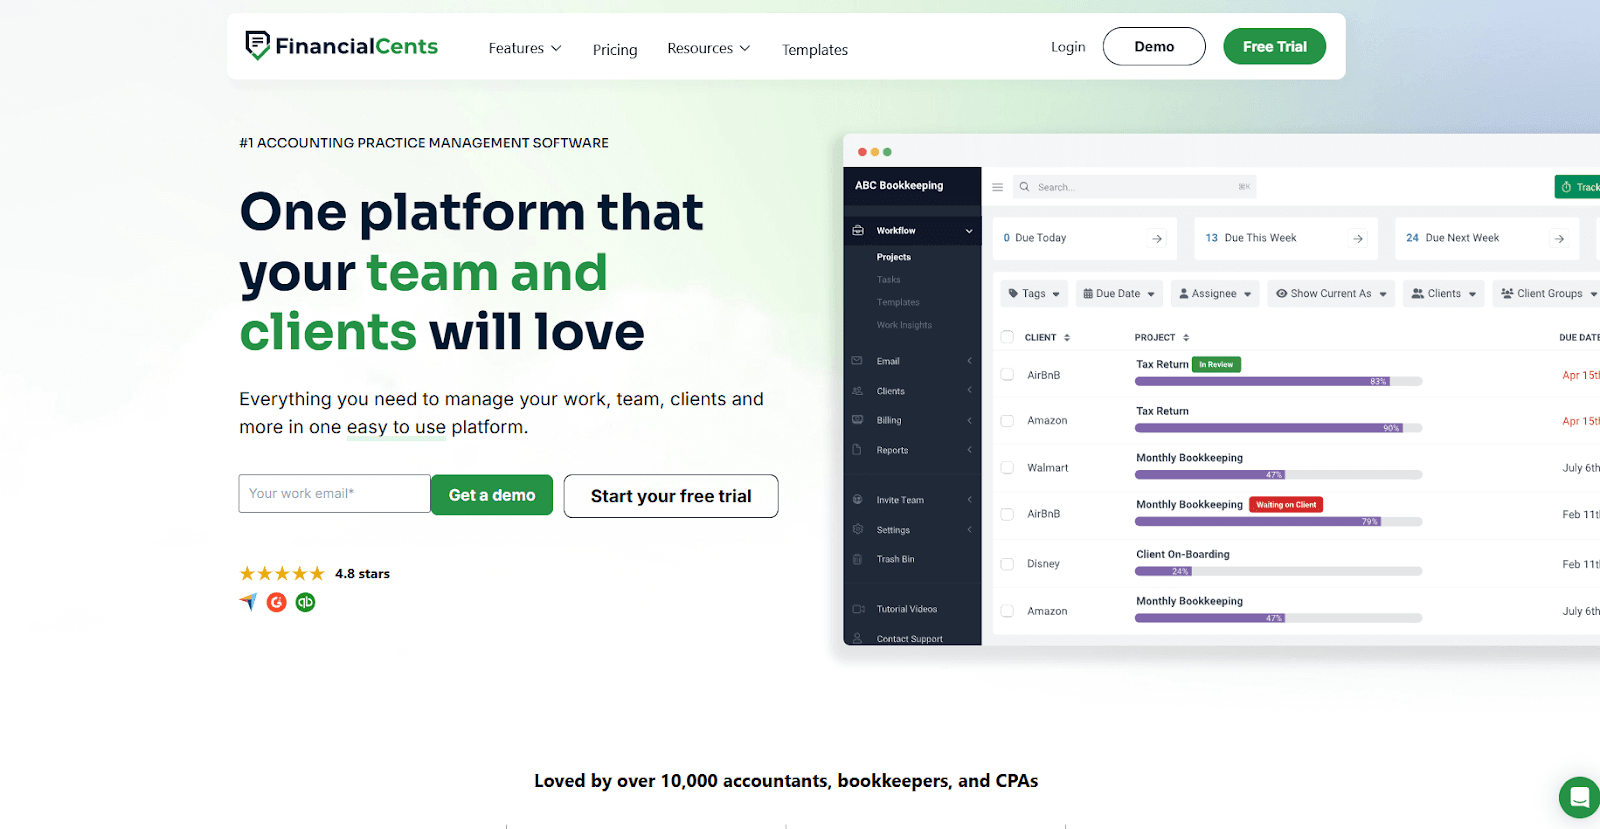
Task: Check the Amazon Monthly Bookkeeping row checkbox
Action: point(1007,611)
